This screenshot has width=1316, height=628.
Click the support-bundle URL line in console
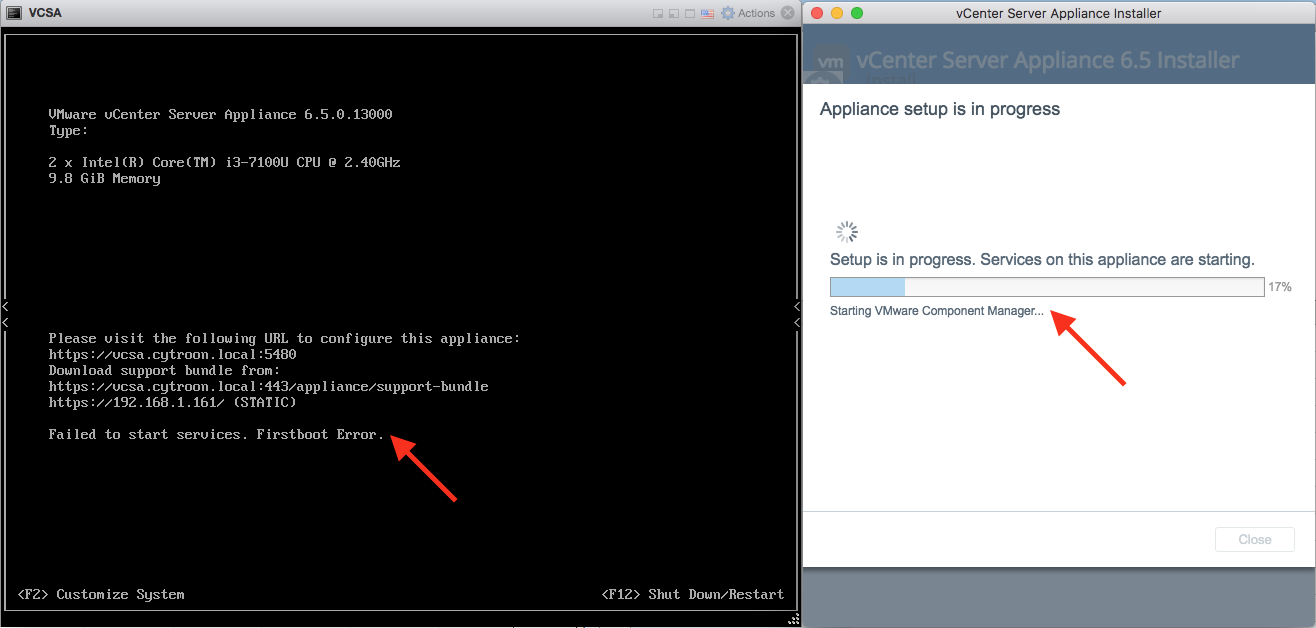(x=268, y=386)
